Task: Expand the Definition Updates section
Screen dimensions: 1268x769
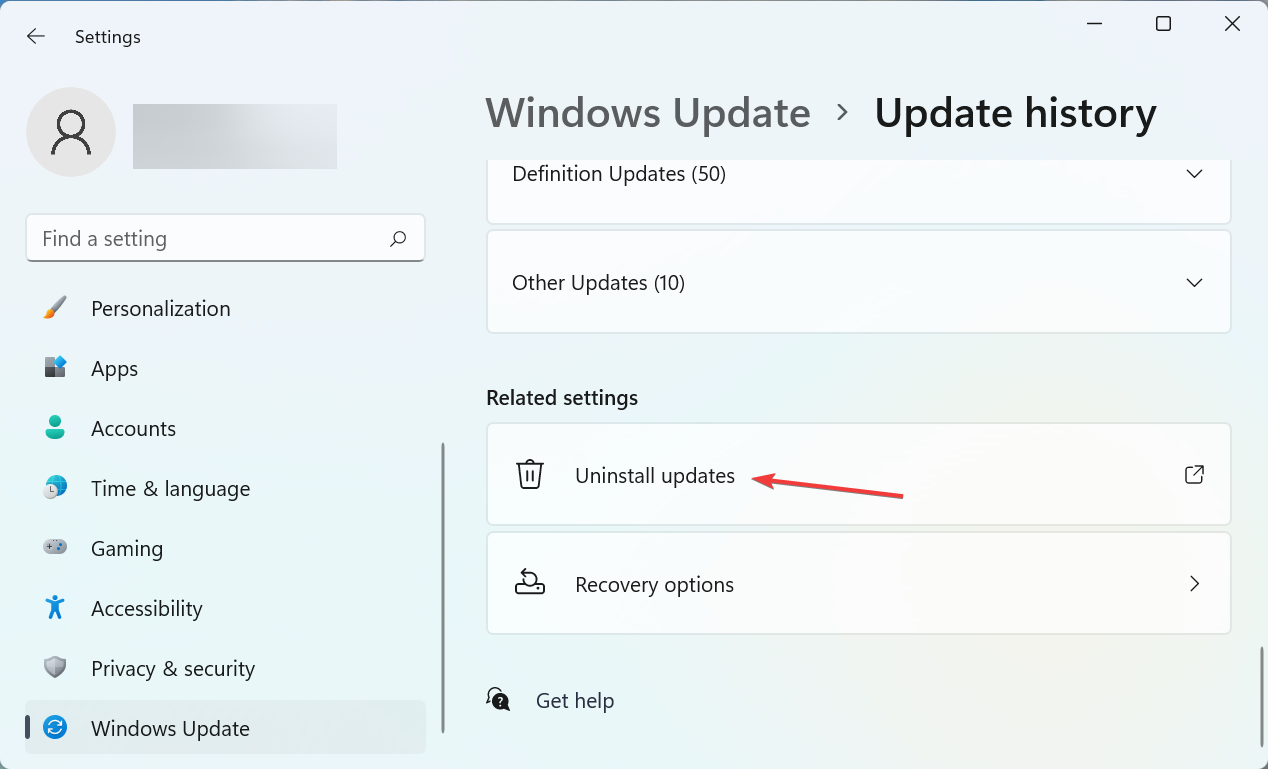Action: [1194, 173]
